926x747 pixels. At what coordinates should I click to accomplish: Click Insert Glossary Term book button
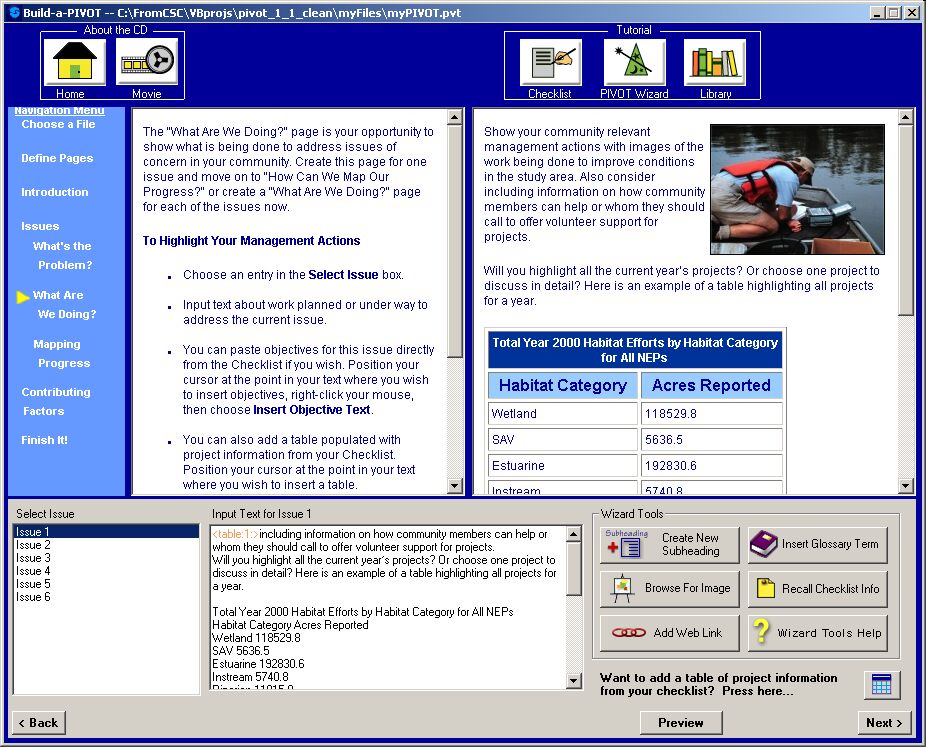pyautogui.click(x=818, y=544)
